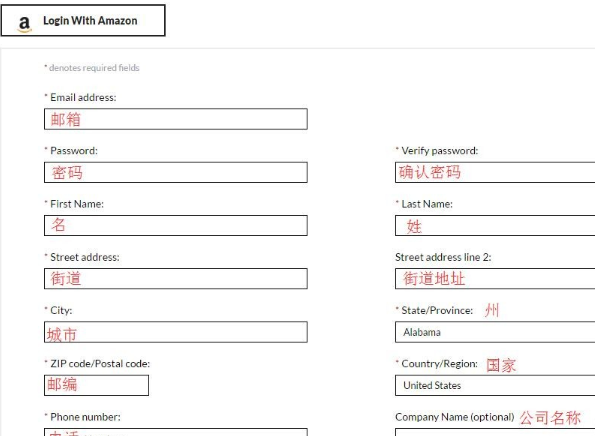This screenshot has width=595, height=436.
Task: Focus the City input field
Action: (176, 332)
